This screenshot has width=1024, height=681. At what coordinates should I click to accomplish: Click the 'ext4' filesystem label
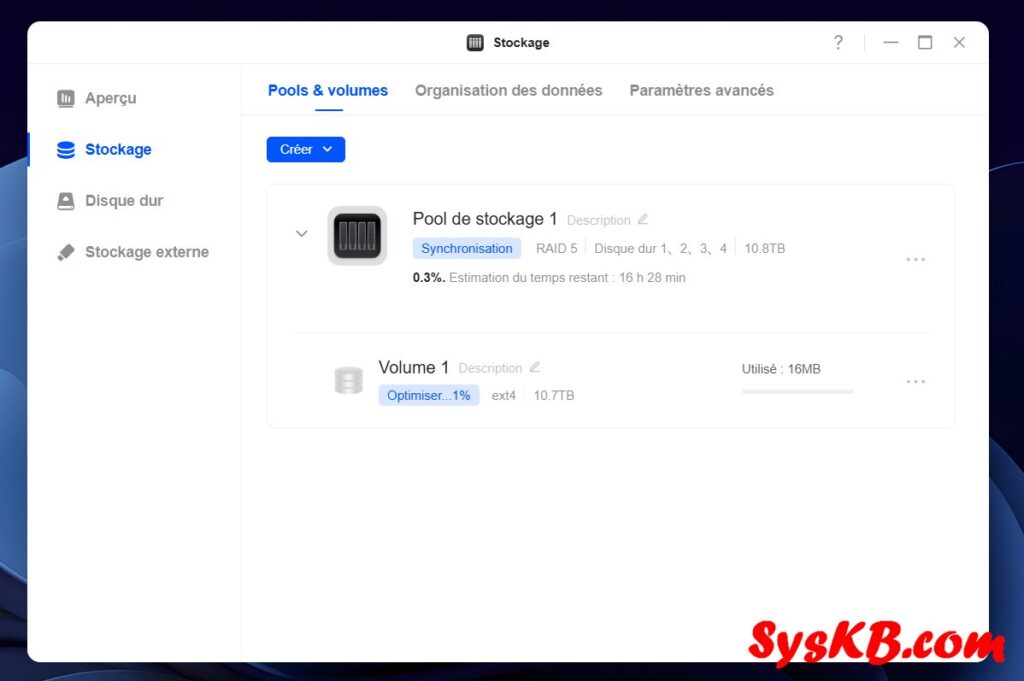(504, 396)
